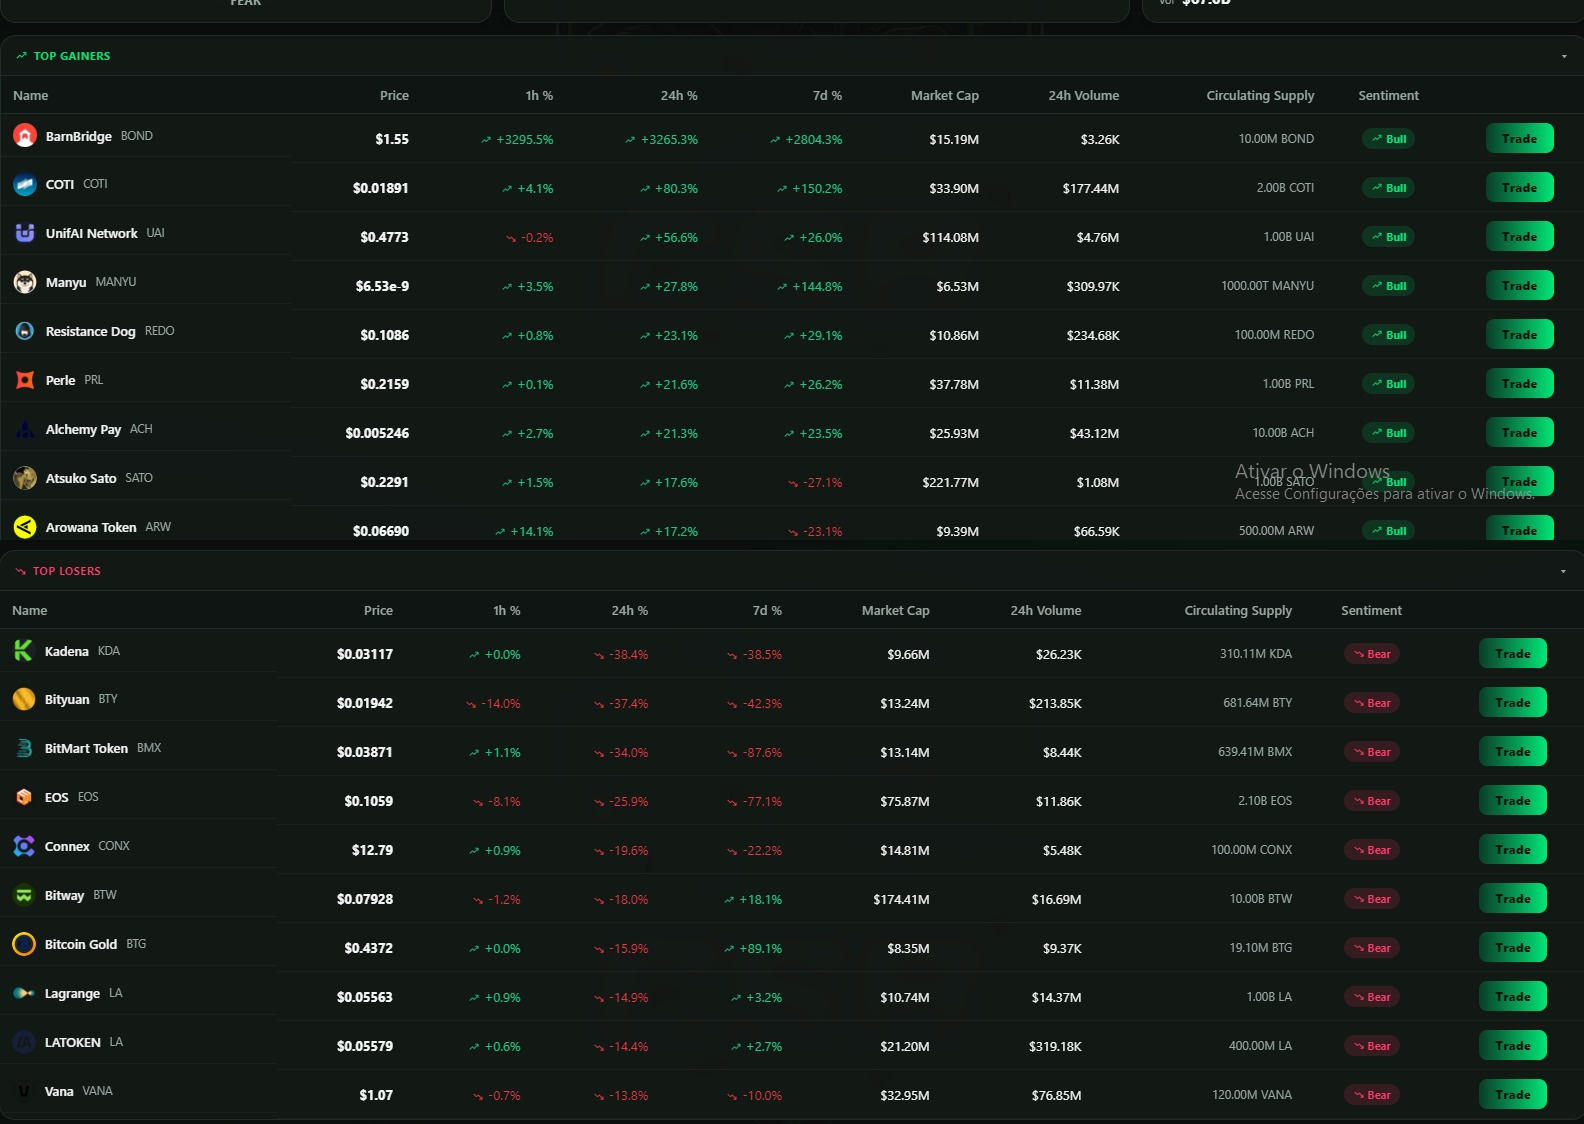Image resolution: width=1584 pixels, height=1124 pixels.
Task: Trade BarnBridge BOND
Action: [x=1519, y=138]
